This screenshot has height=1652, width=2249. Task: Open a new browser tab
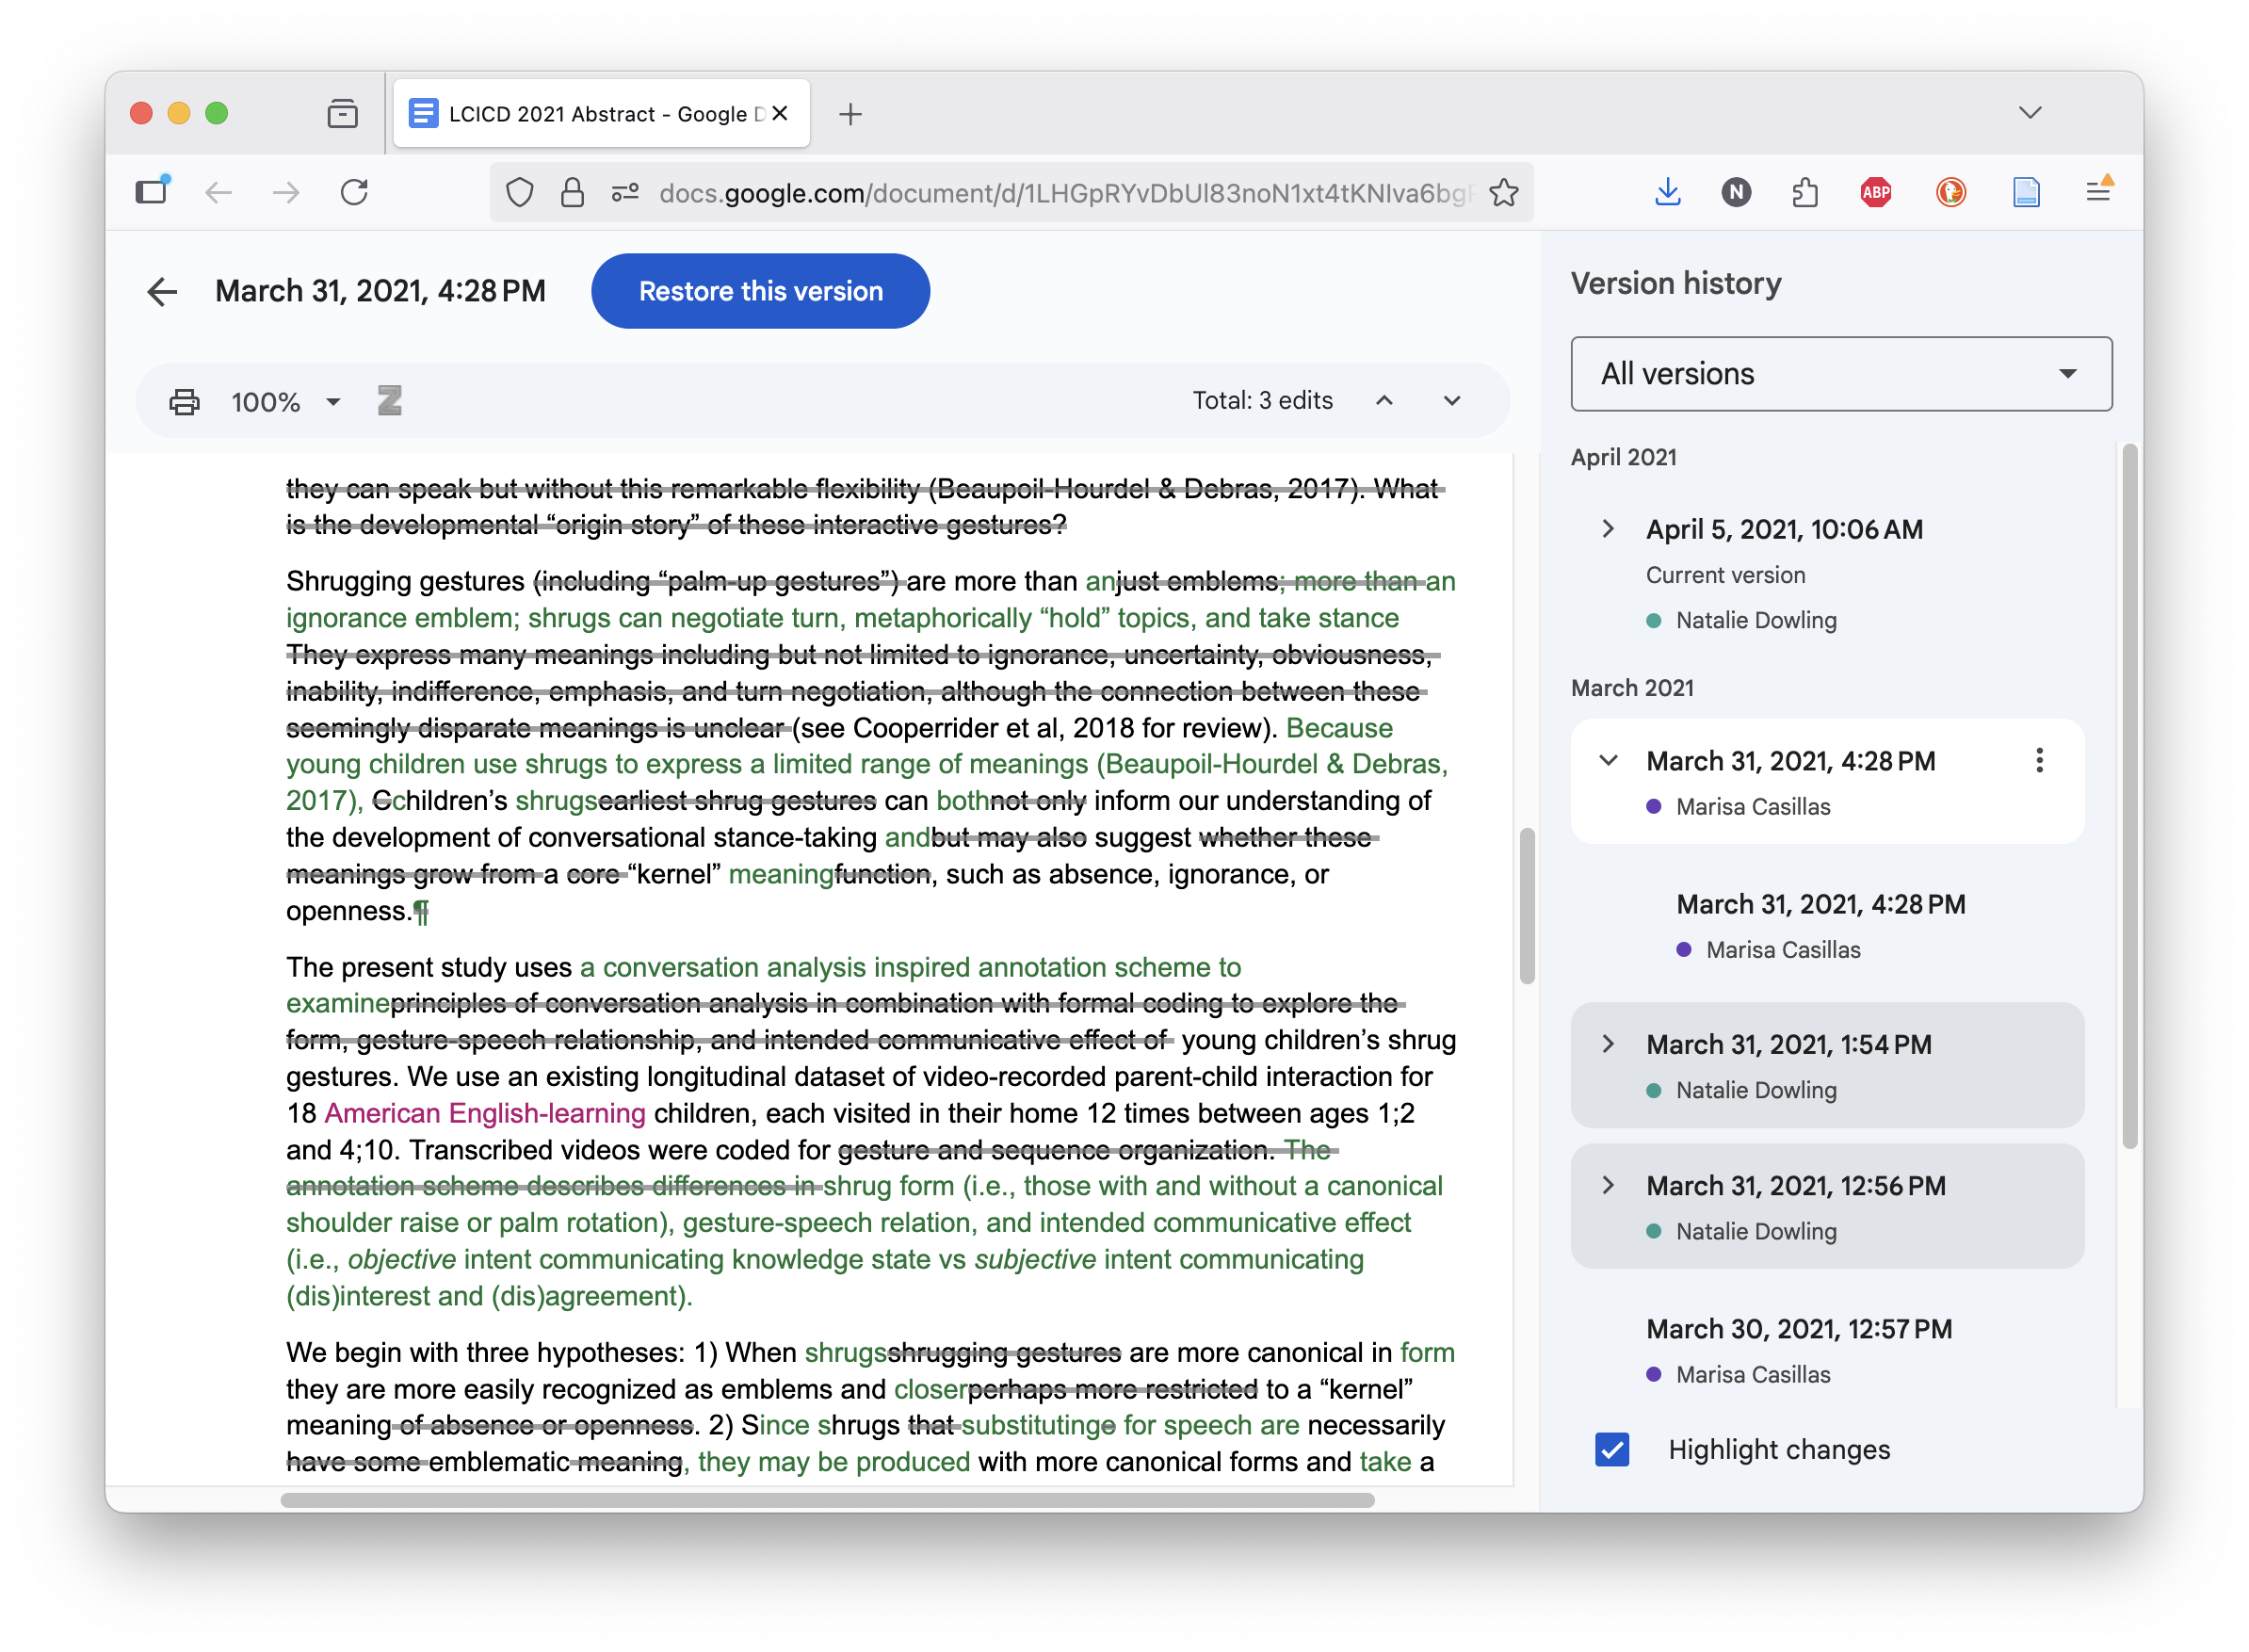[x=850, y=114]
